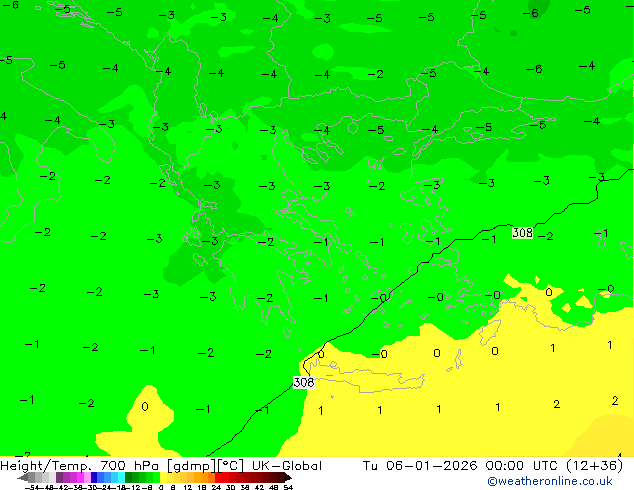
Task: Click the weatheronline.co.uk copyright link
Action: [550, 481]
